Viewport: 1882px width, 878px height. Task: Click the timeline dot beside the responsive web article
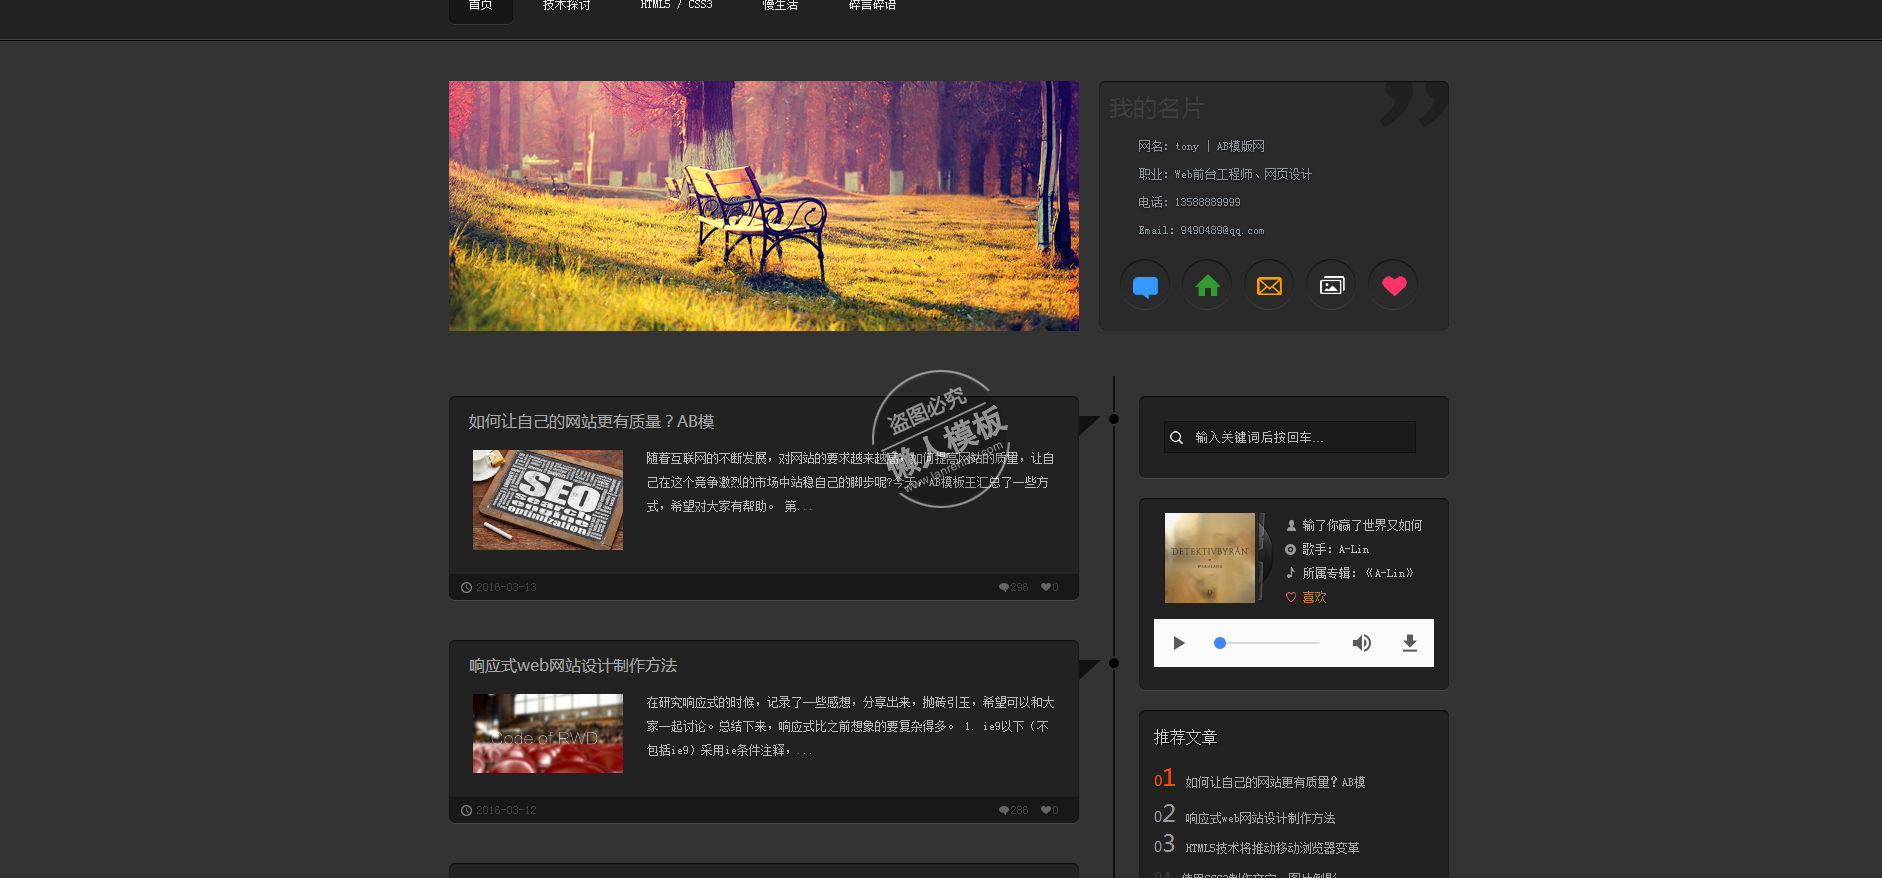(1114, 663)
